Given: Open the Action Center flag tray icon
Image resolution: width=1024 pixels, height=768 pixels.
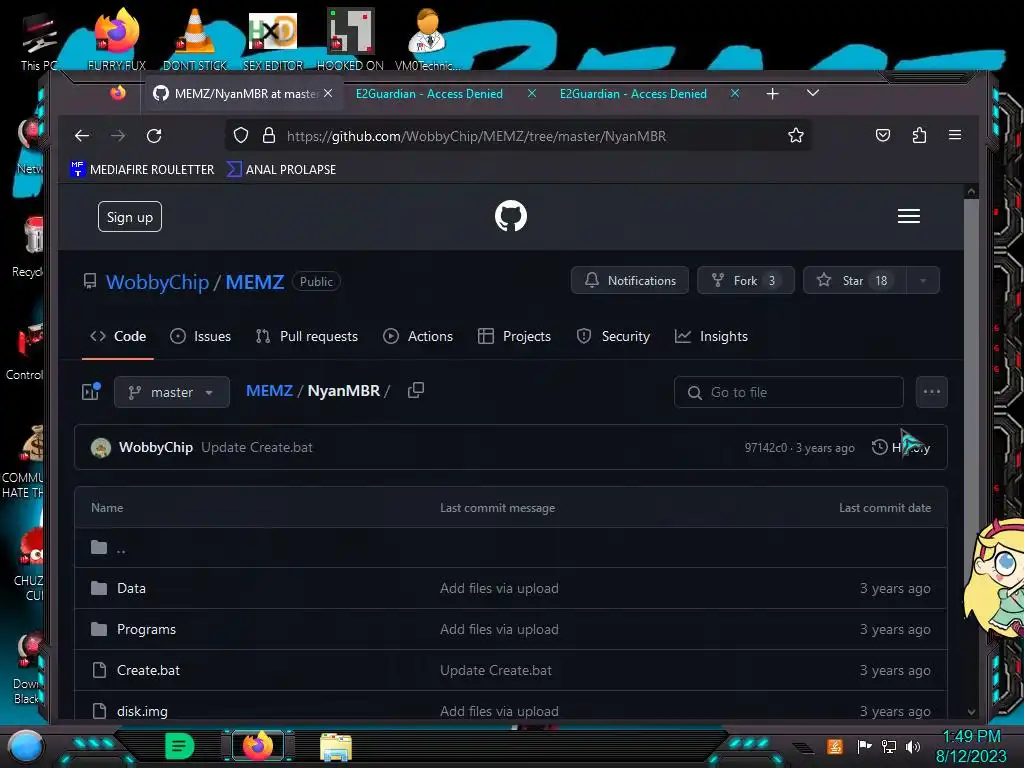Looking at the screenshot, I should tap(864, 746).
